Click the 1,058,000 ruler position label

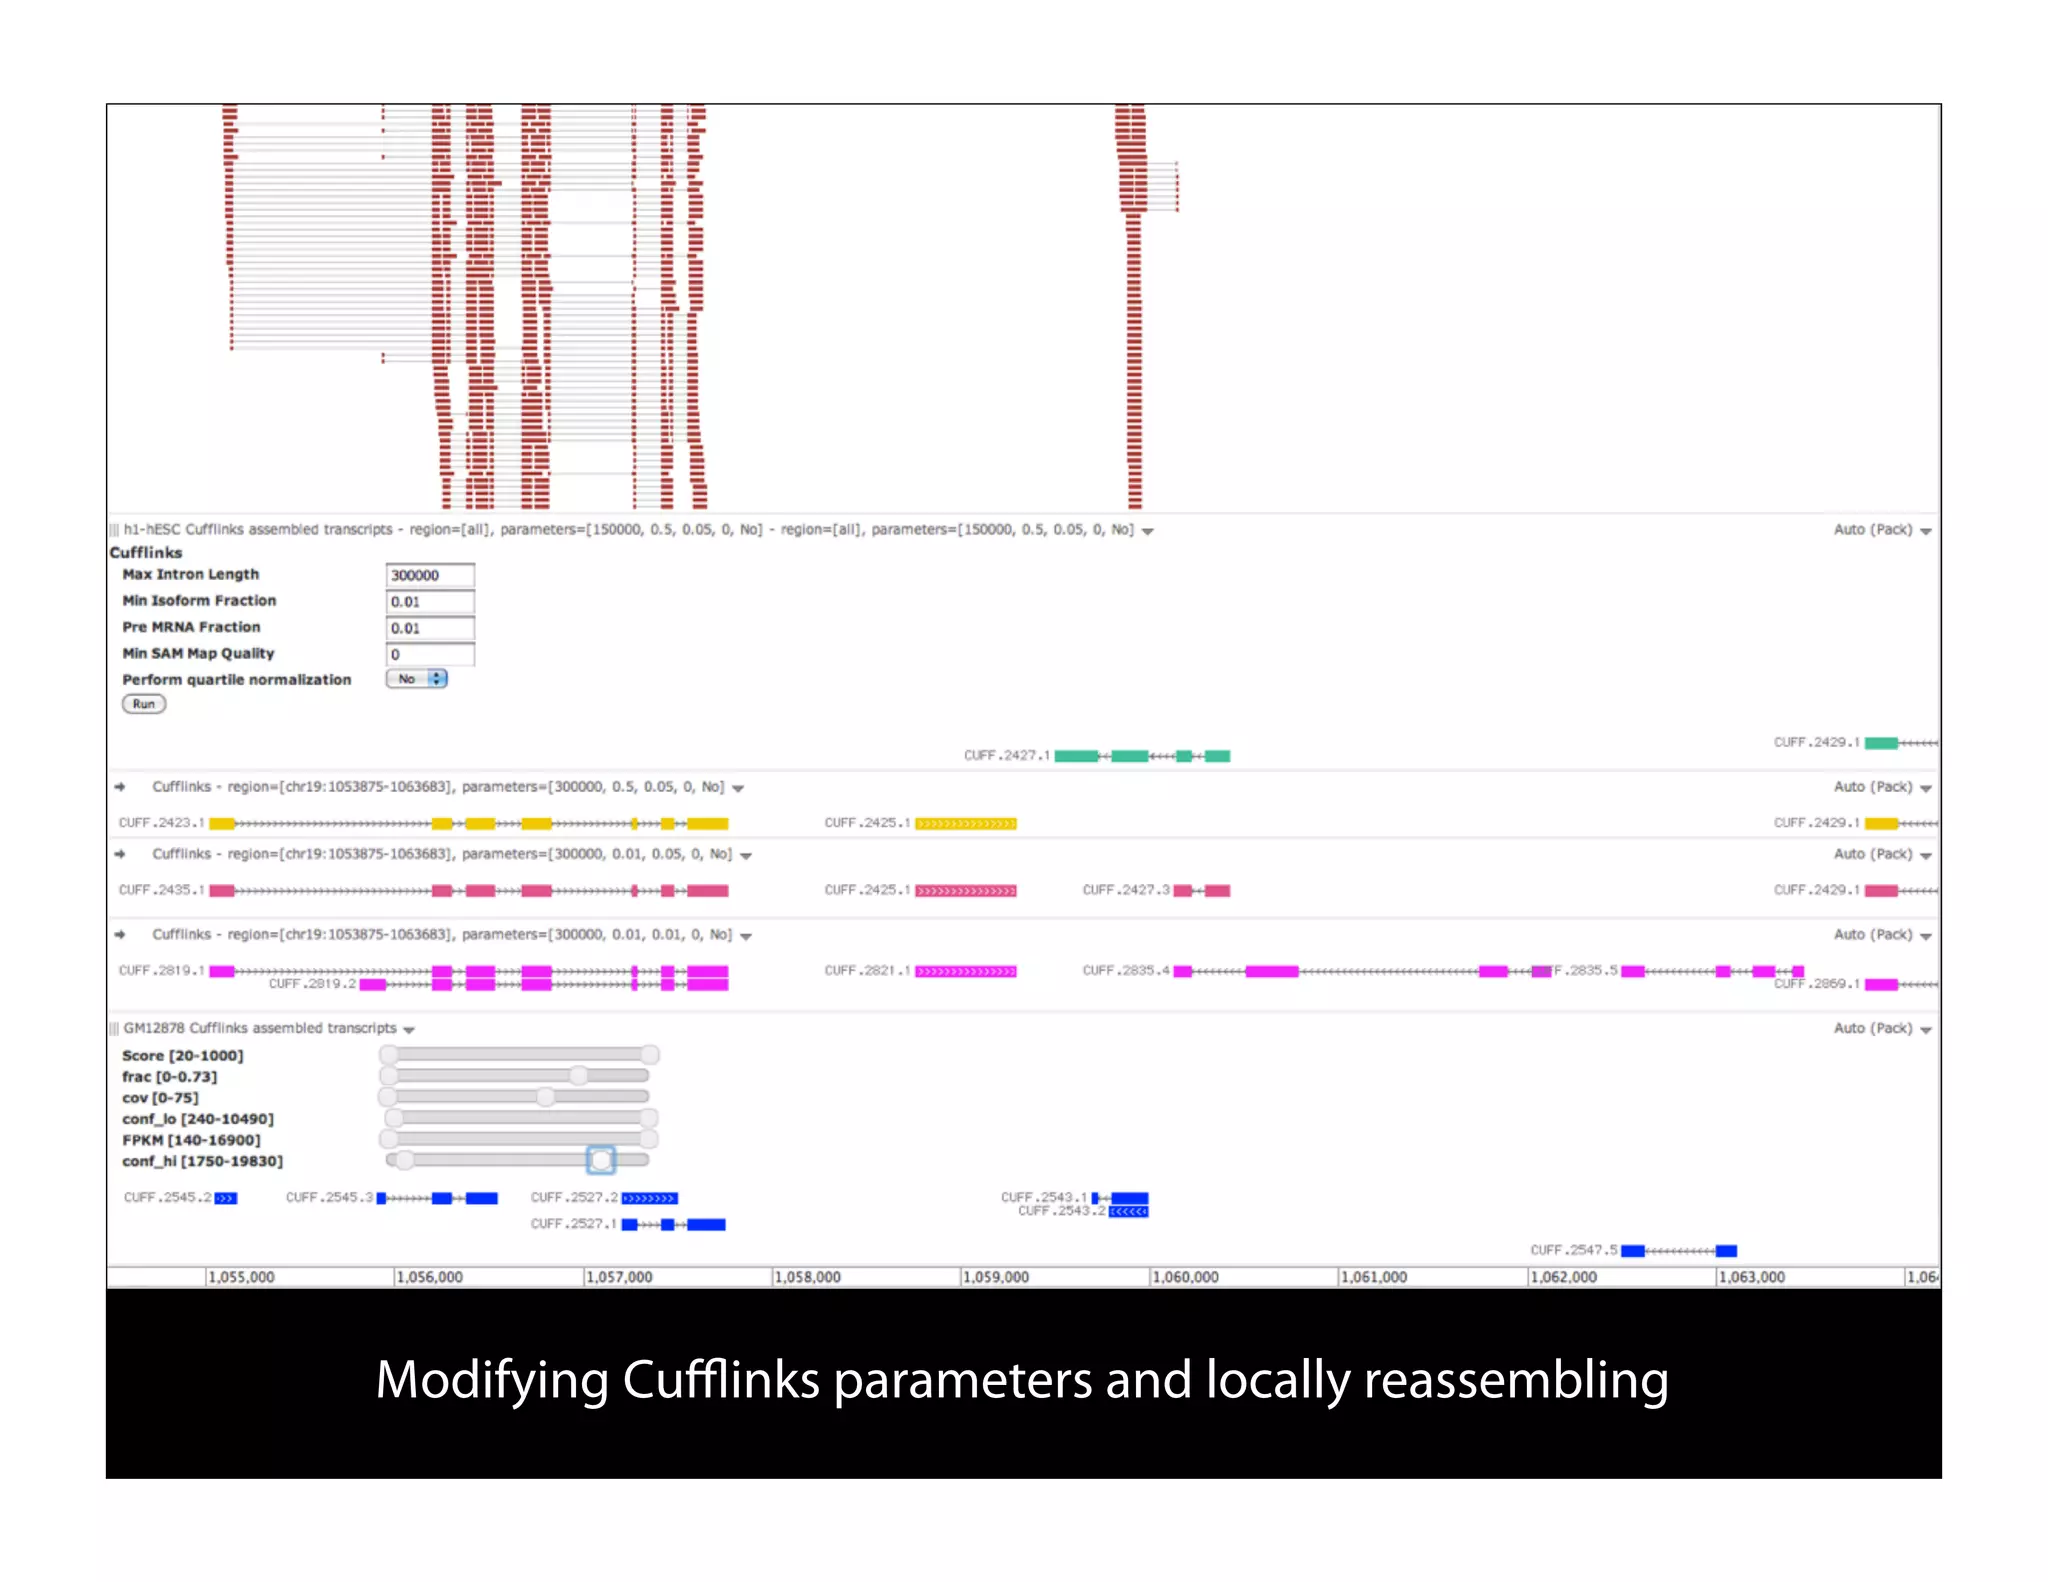[808, 1278]
